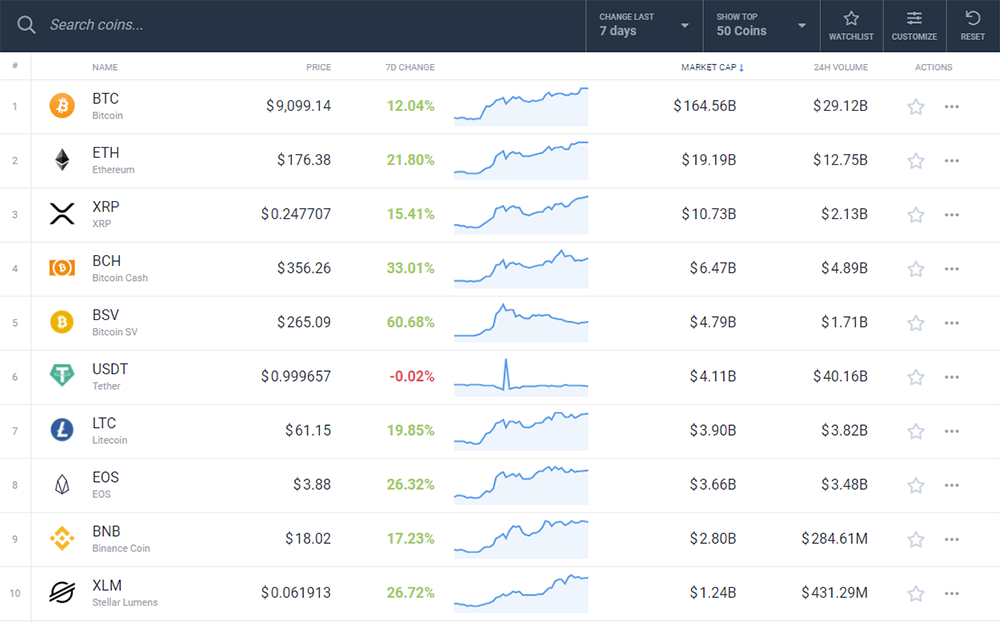Sort by the 24H Volume column header
This screenshot has width=1000, height=623.
click(x=841, y=67)
